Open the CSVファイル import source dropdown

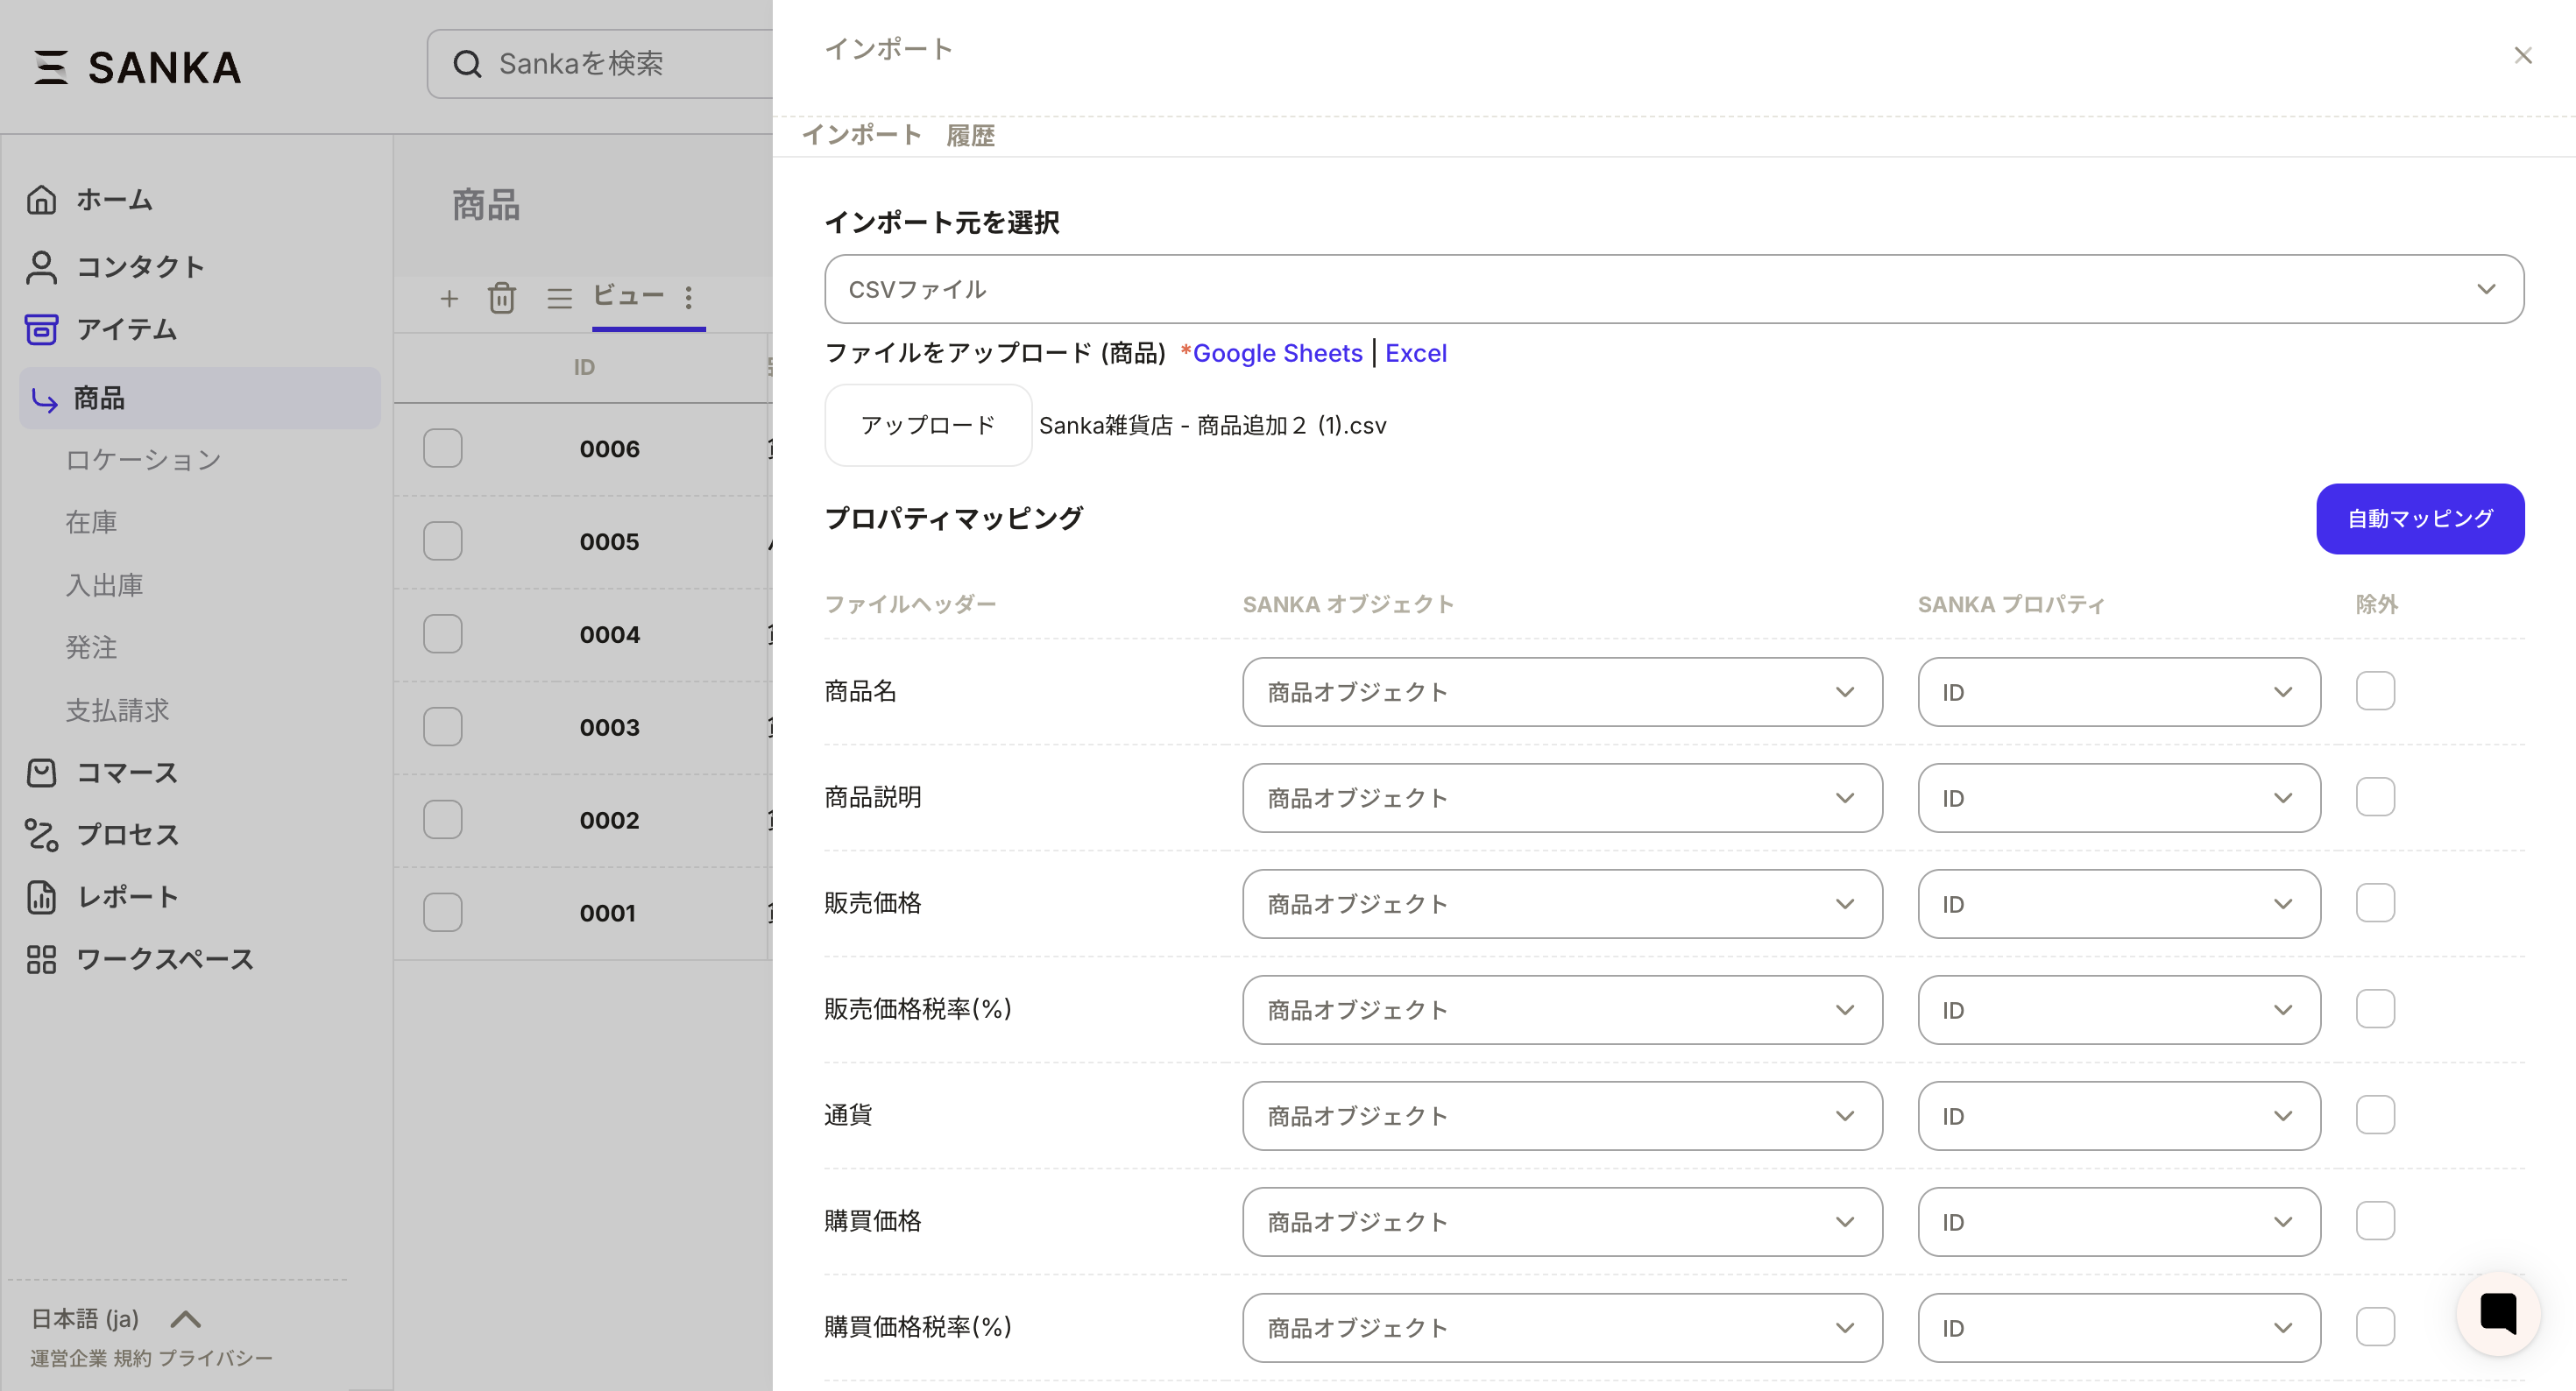(x=1673, y=289)
